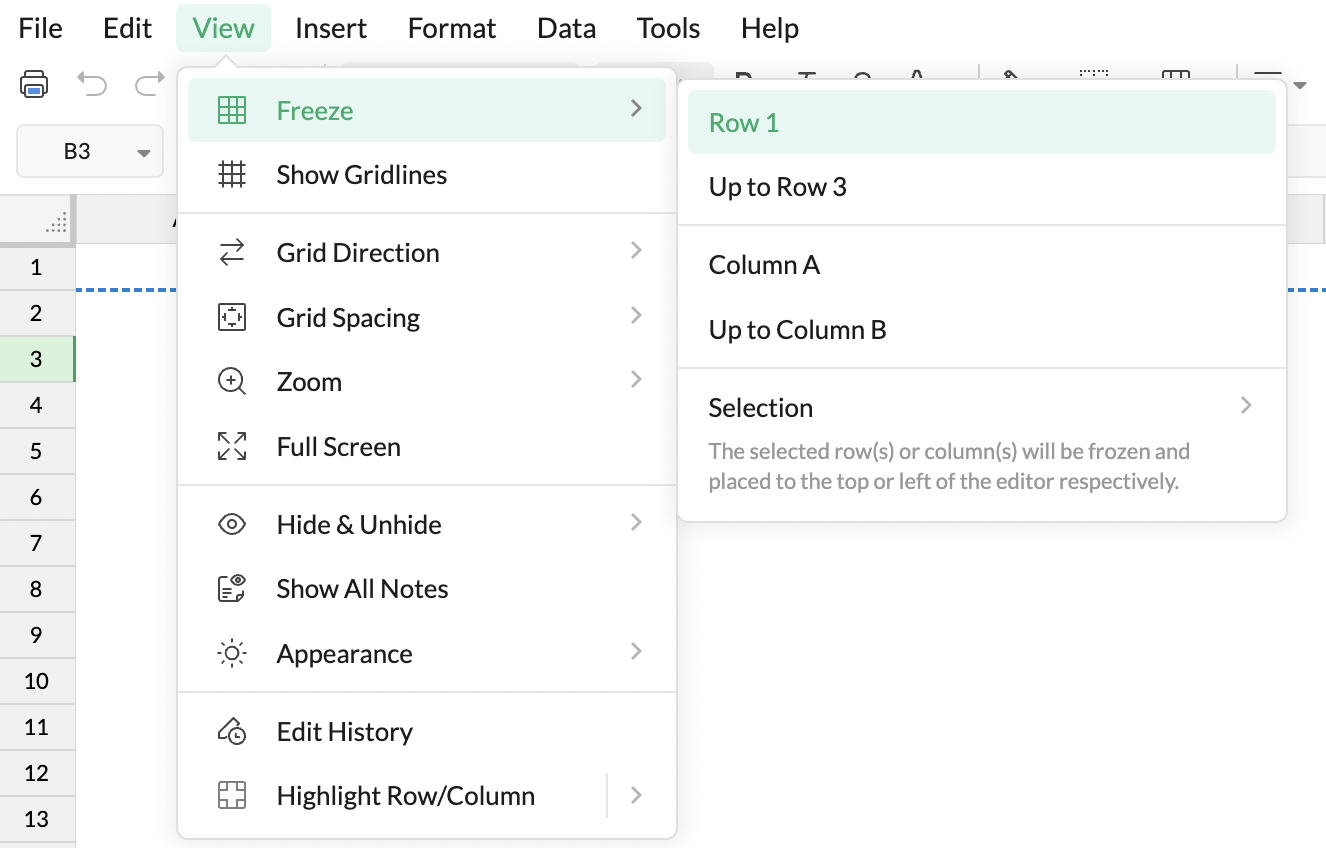Open the Edit menu
This screenshot has width=1326, height=848.
point(127,28)
